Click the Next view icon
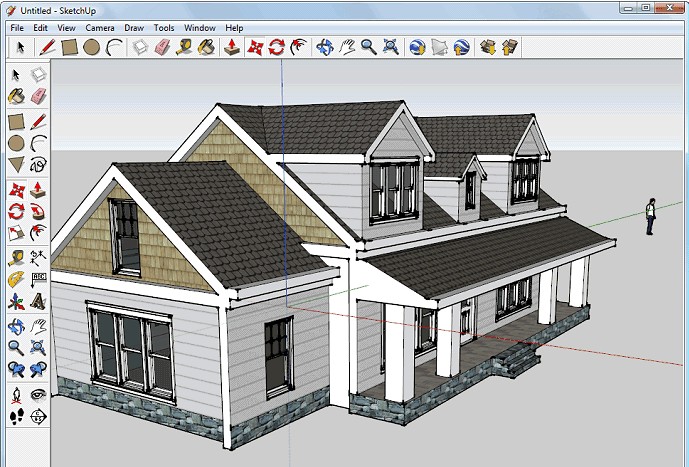Screen dimensions: 689x467 (38, 369)
